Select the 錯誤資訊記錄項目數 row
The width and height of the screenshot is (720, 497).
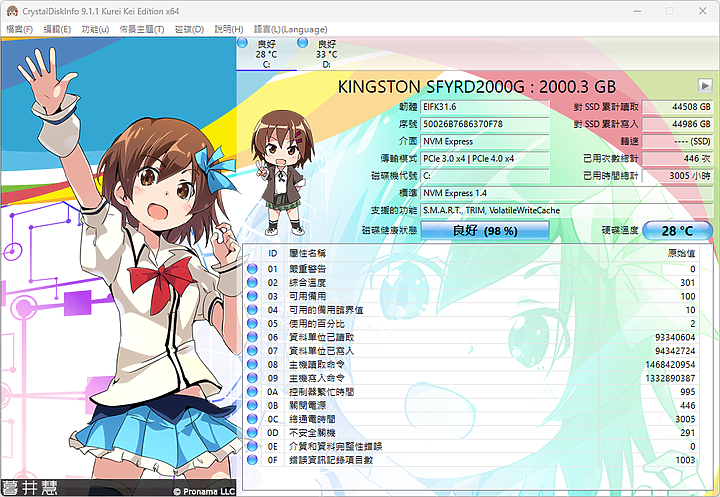(472, 460)
